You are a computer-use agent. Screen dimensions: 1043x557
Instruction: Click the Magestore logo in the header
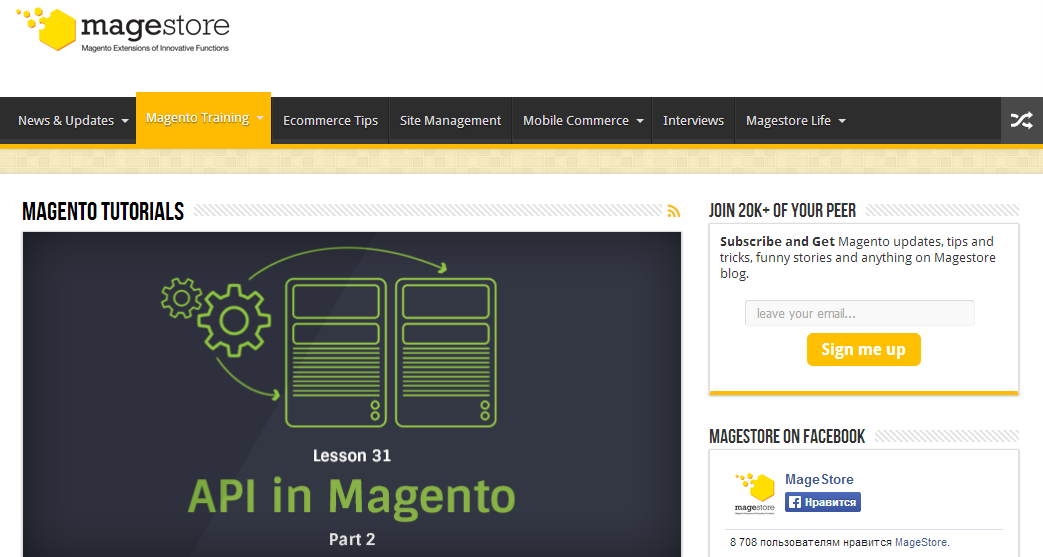(x=123, y=30)
